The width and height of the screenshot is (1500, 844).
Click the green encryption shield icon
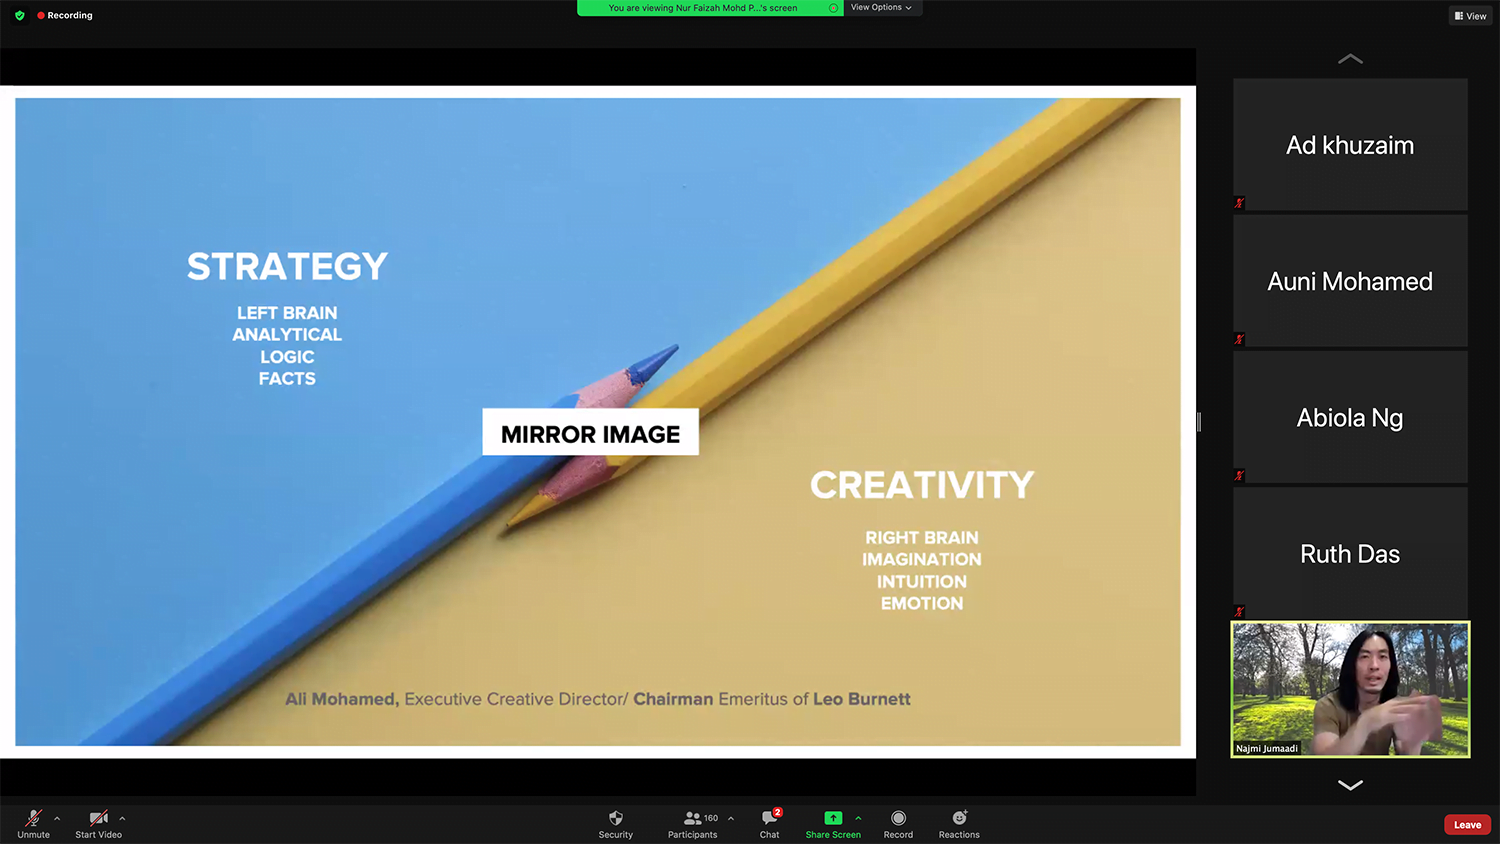click(20, 16)
